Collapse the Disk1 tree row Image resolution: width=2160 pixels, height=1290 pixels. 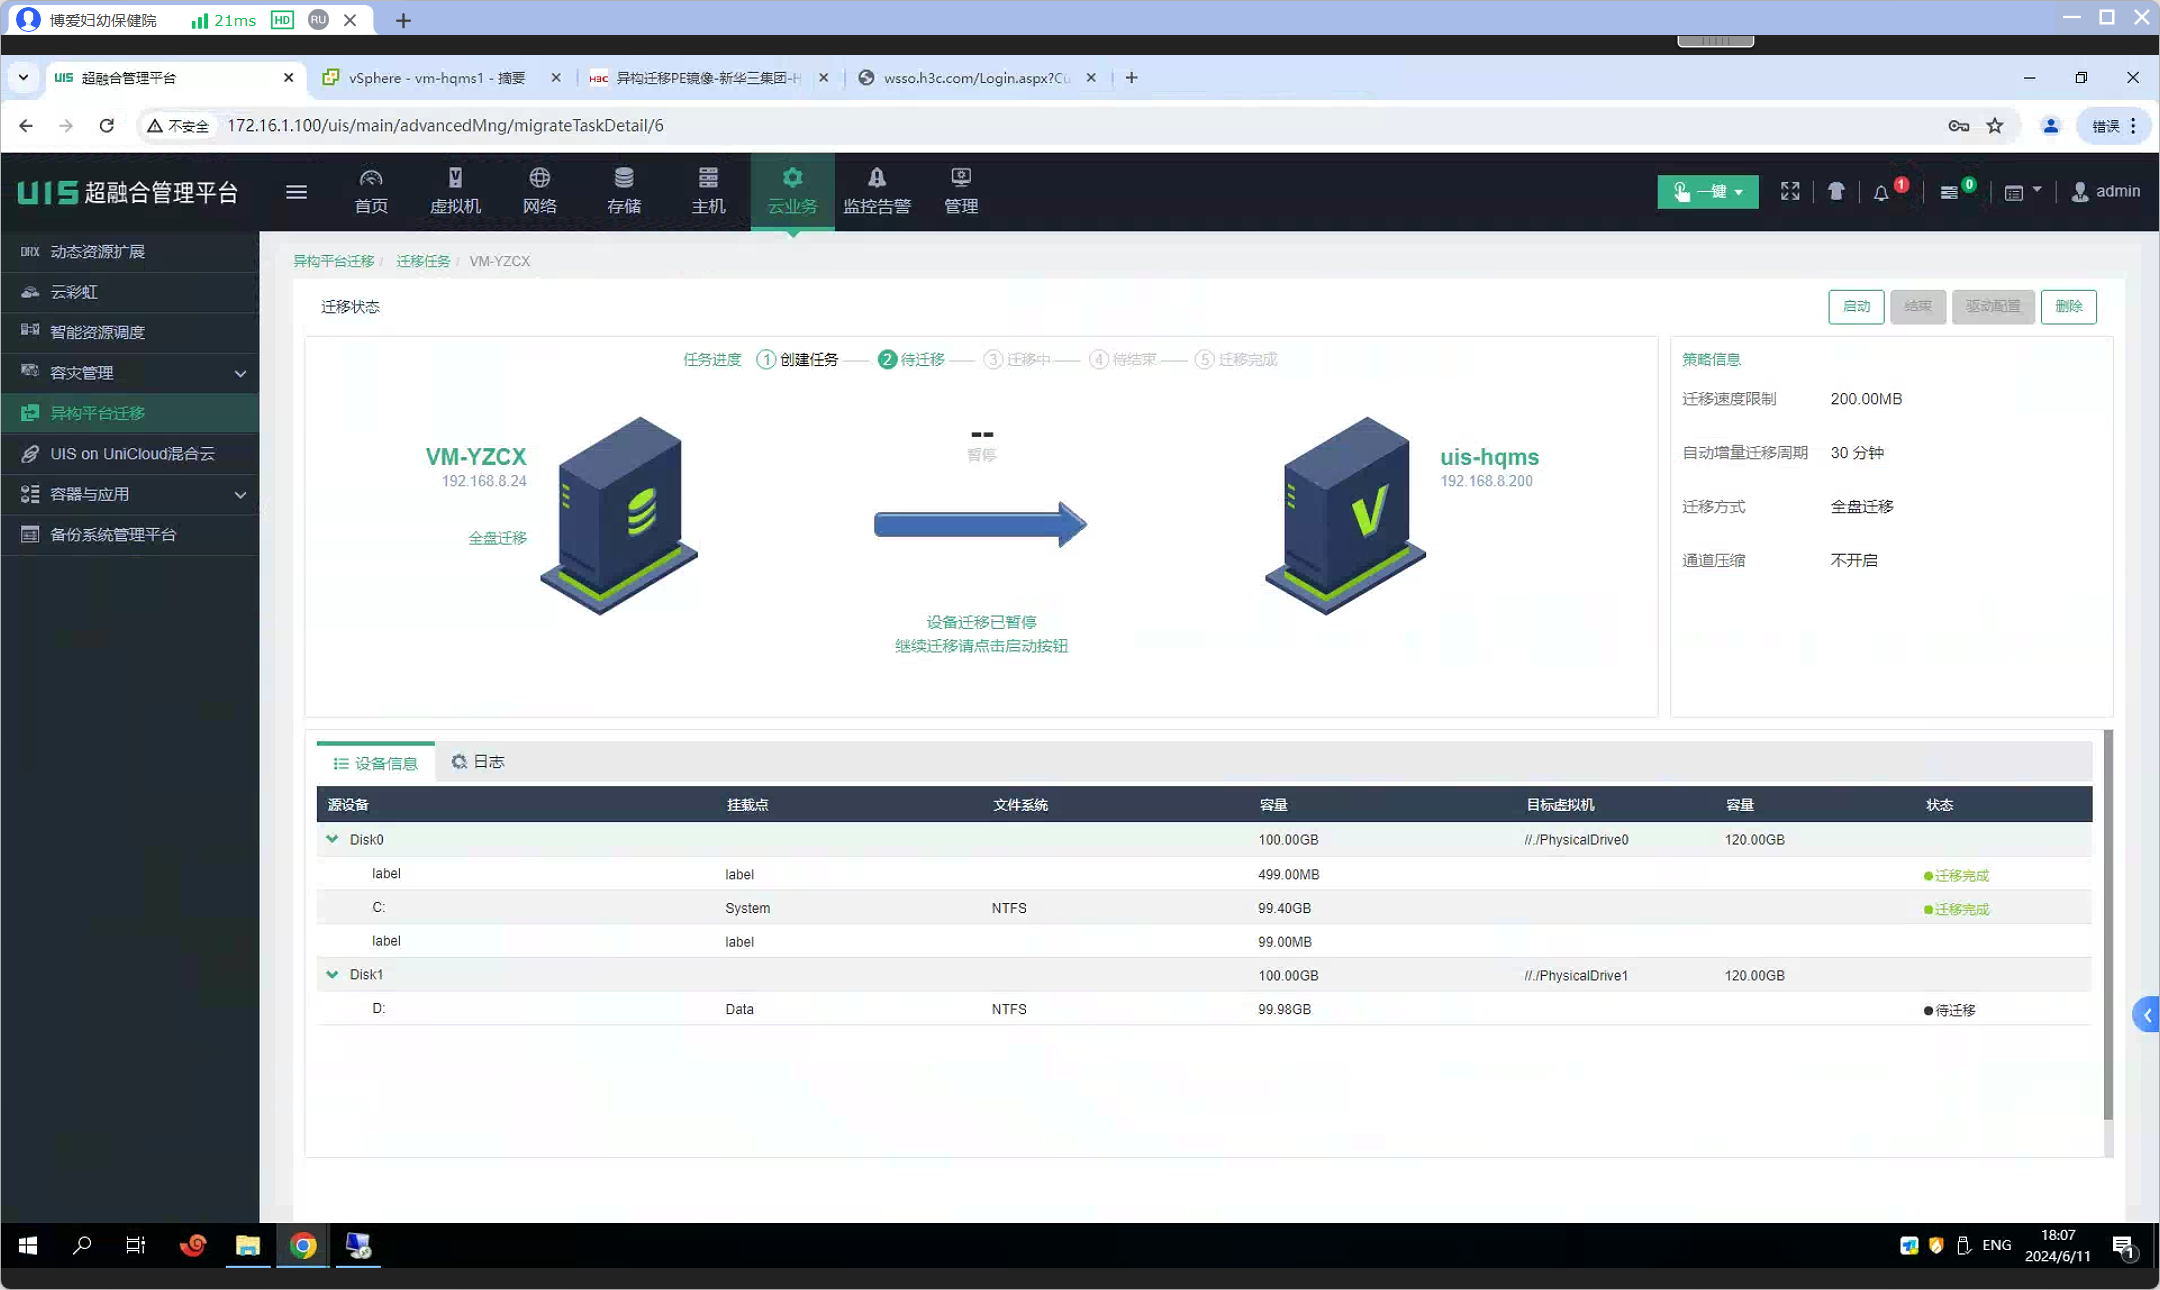tap(332, 974)
